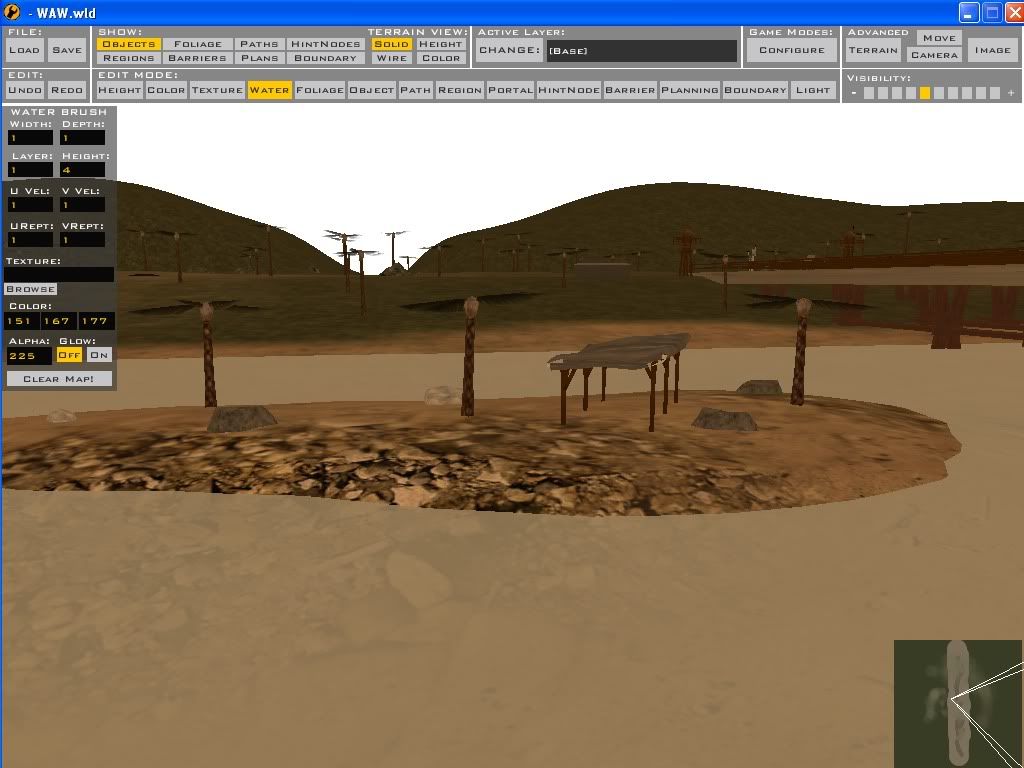This screenshot has width=1024, height=768.
Task: Switch to Region edit mode
Action: [460, 90]
